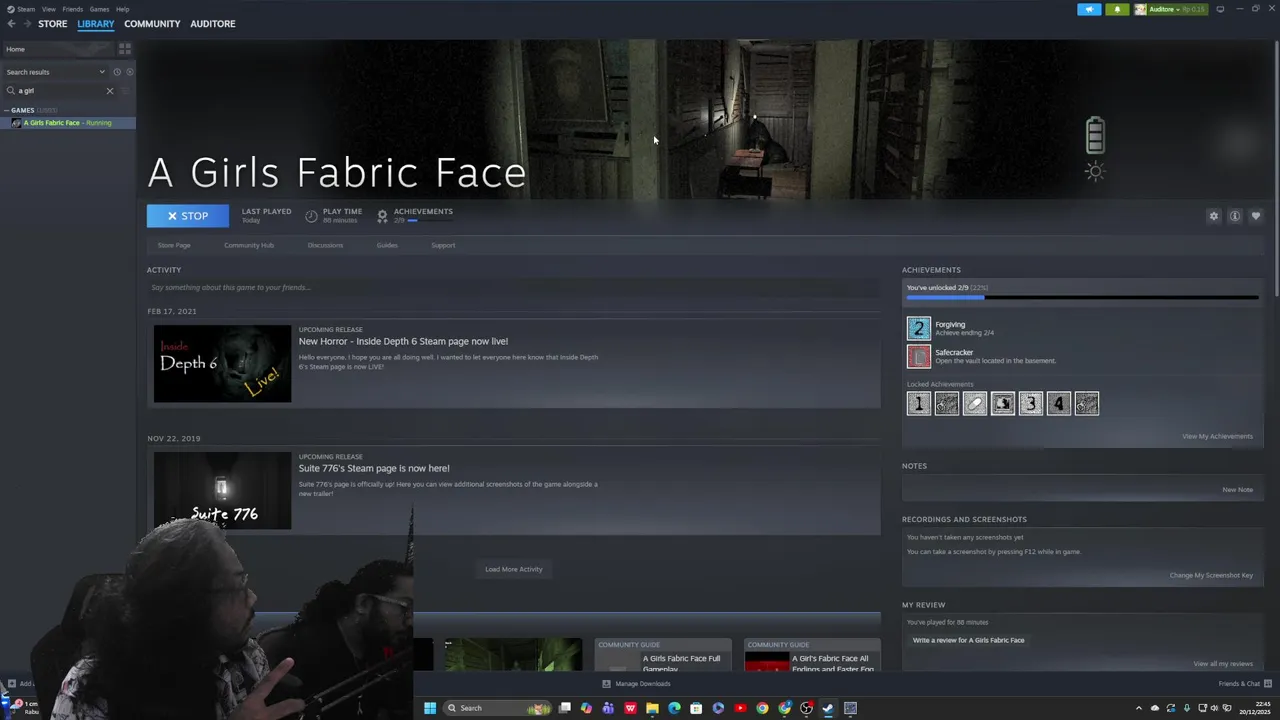This screenshot has height=720, width=1280.
Task: Click the activity 'Say something' input field
Action: (x=514, y=288)
